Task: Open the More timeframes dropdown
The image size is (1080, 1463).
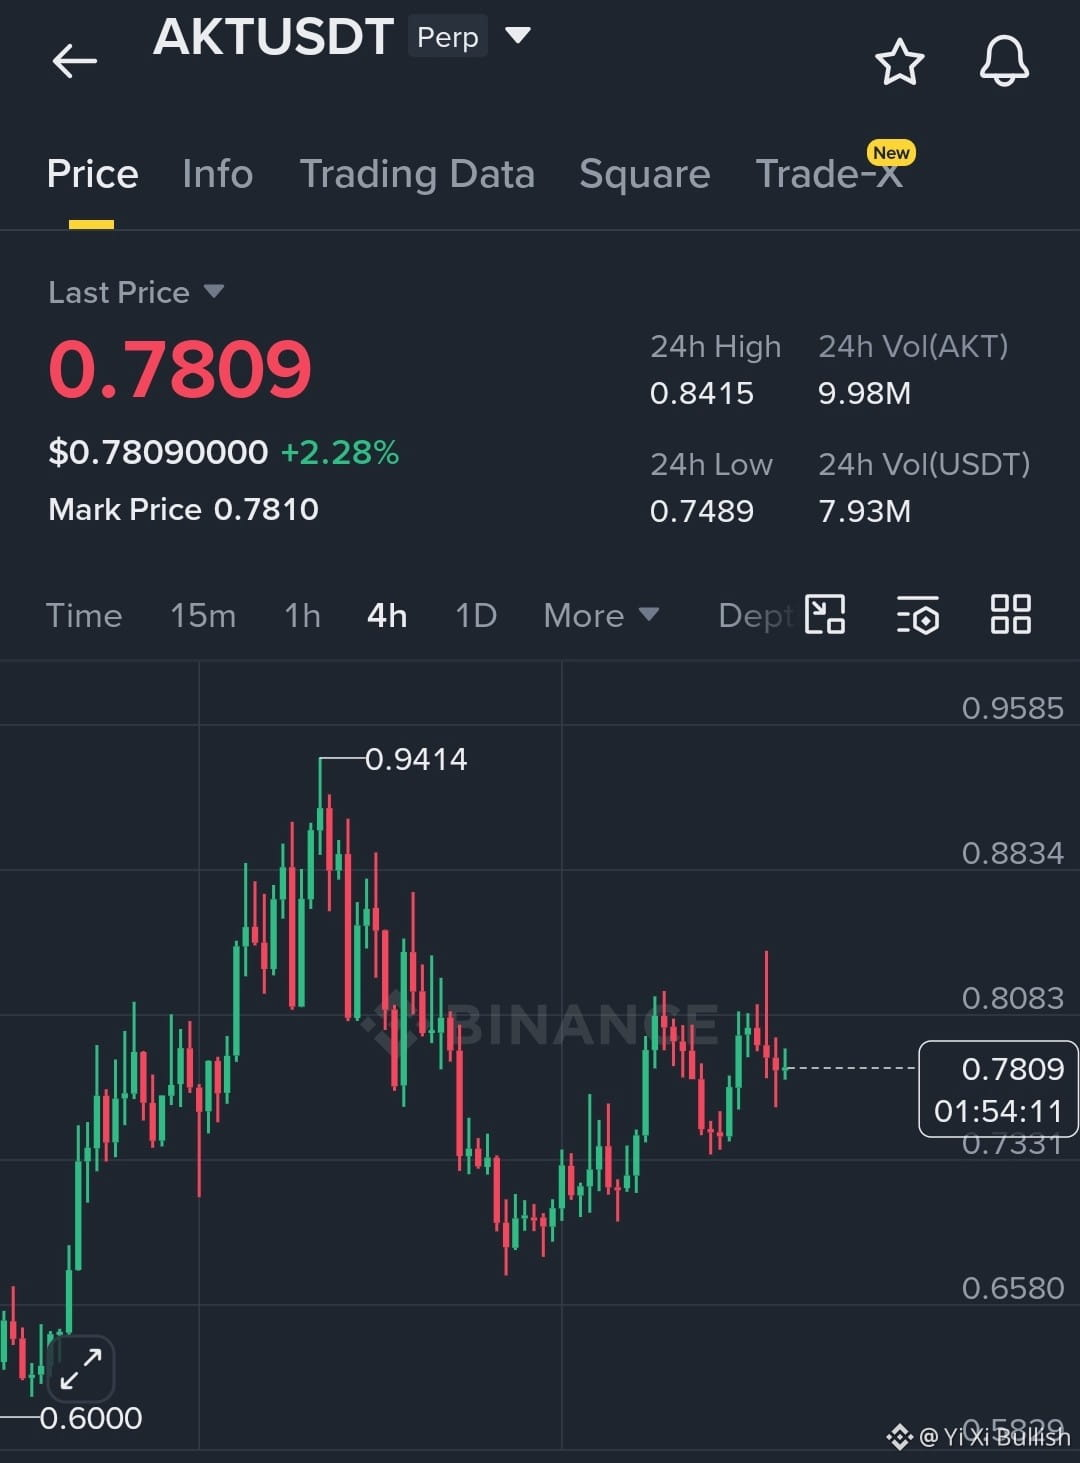Action: coord(601,615)
